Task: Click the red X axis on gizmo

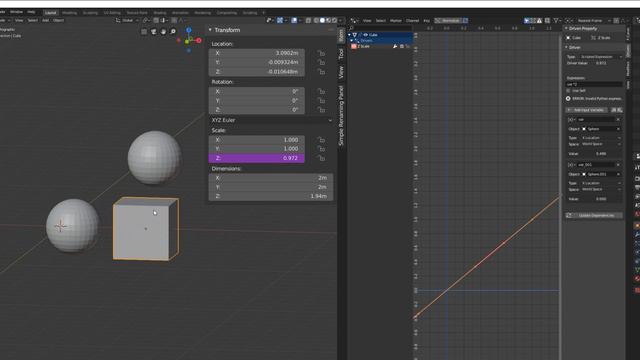Action: click(x=199, y=40)
